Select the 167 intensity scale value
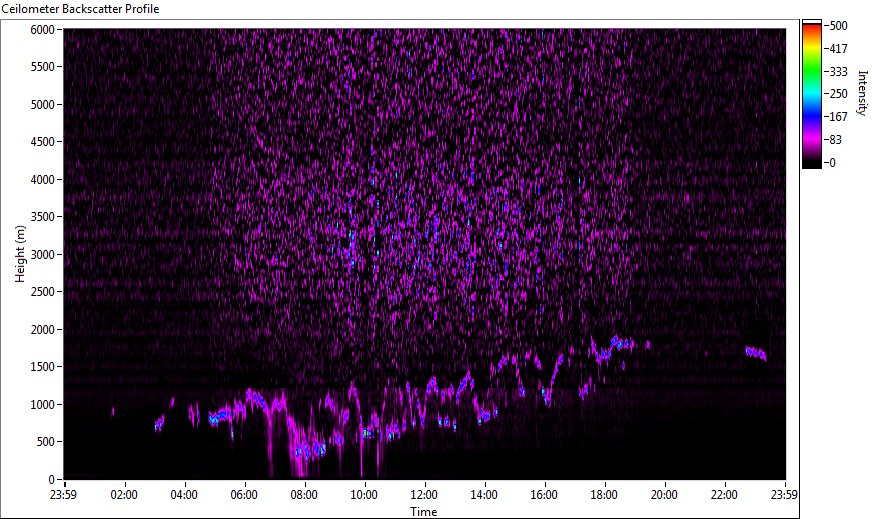The width and height of the screenshot is (872, 519). tap(838, 117)
